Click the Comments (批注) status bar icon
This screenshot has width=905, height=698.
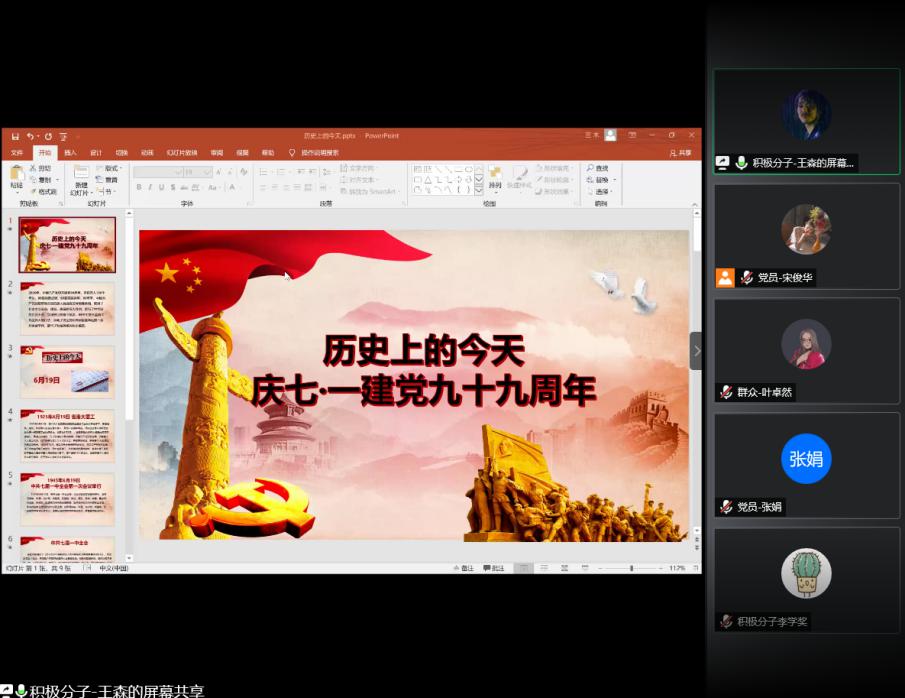point(494,568)
